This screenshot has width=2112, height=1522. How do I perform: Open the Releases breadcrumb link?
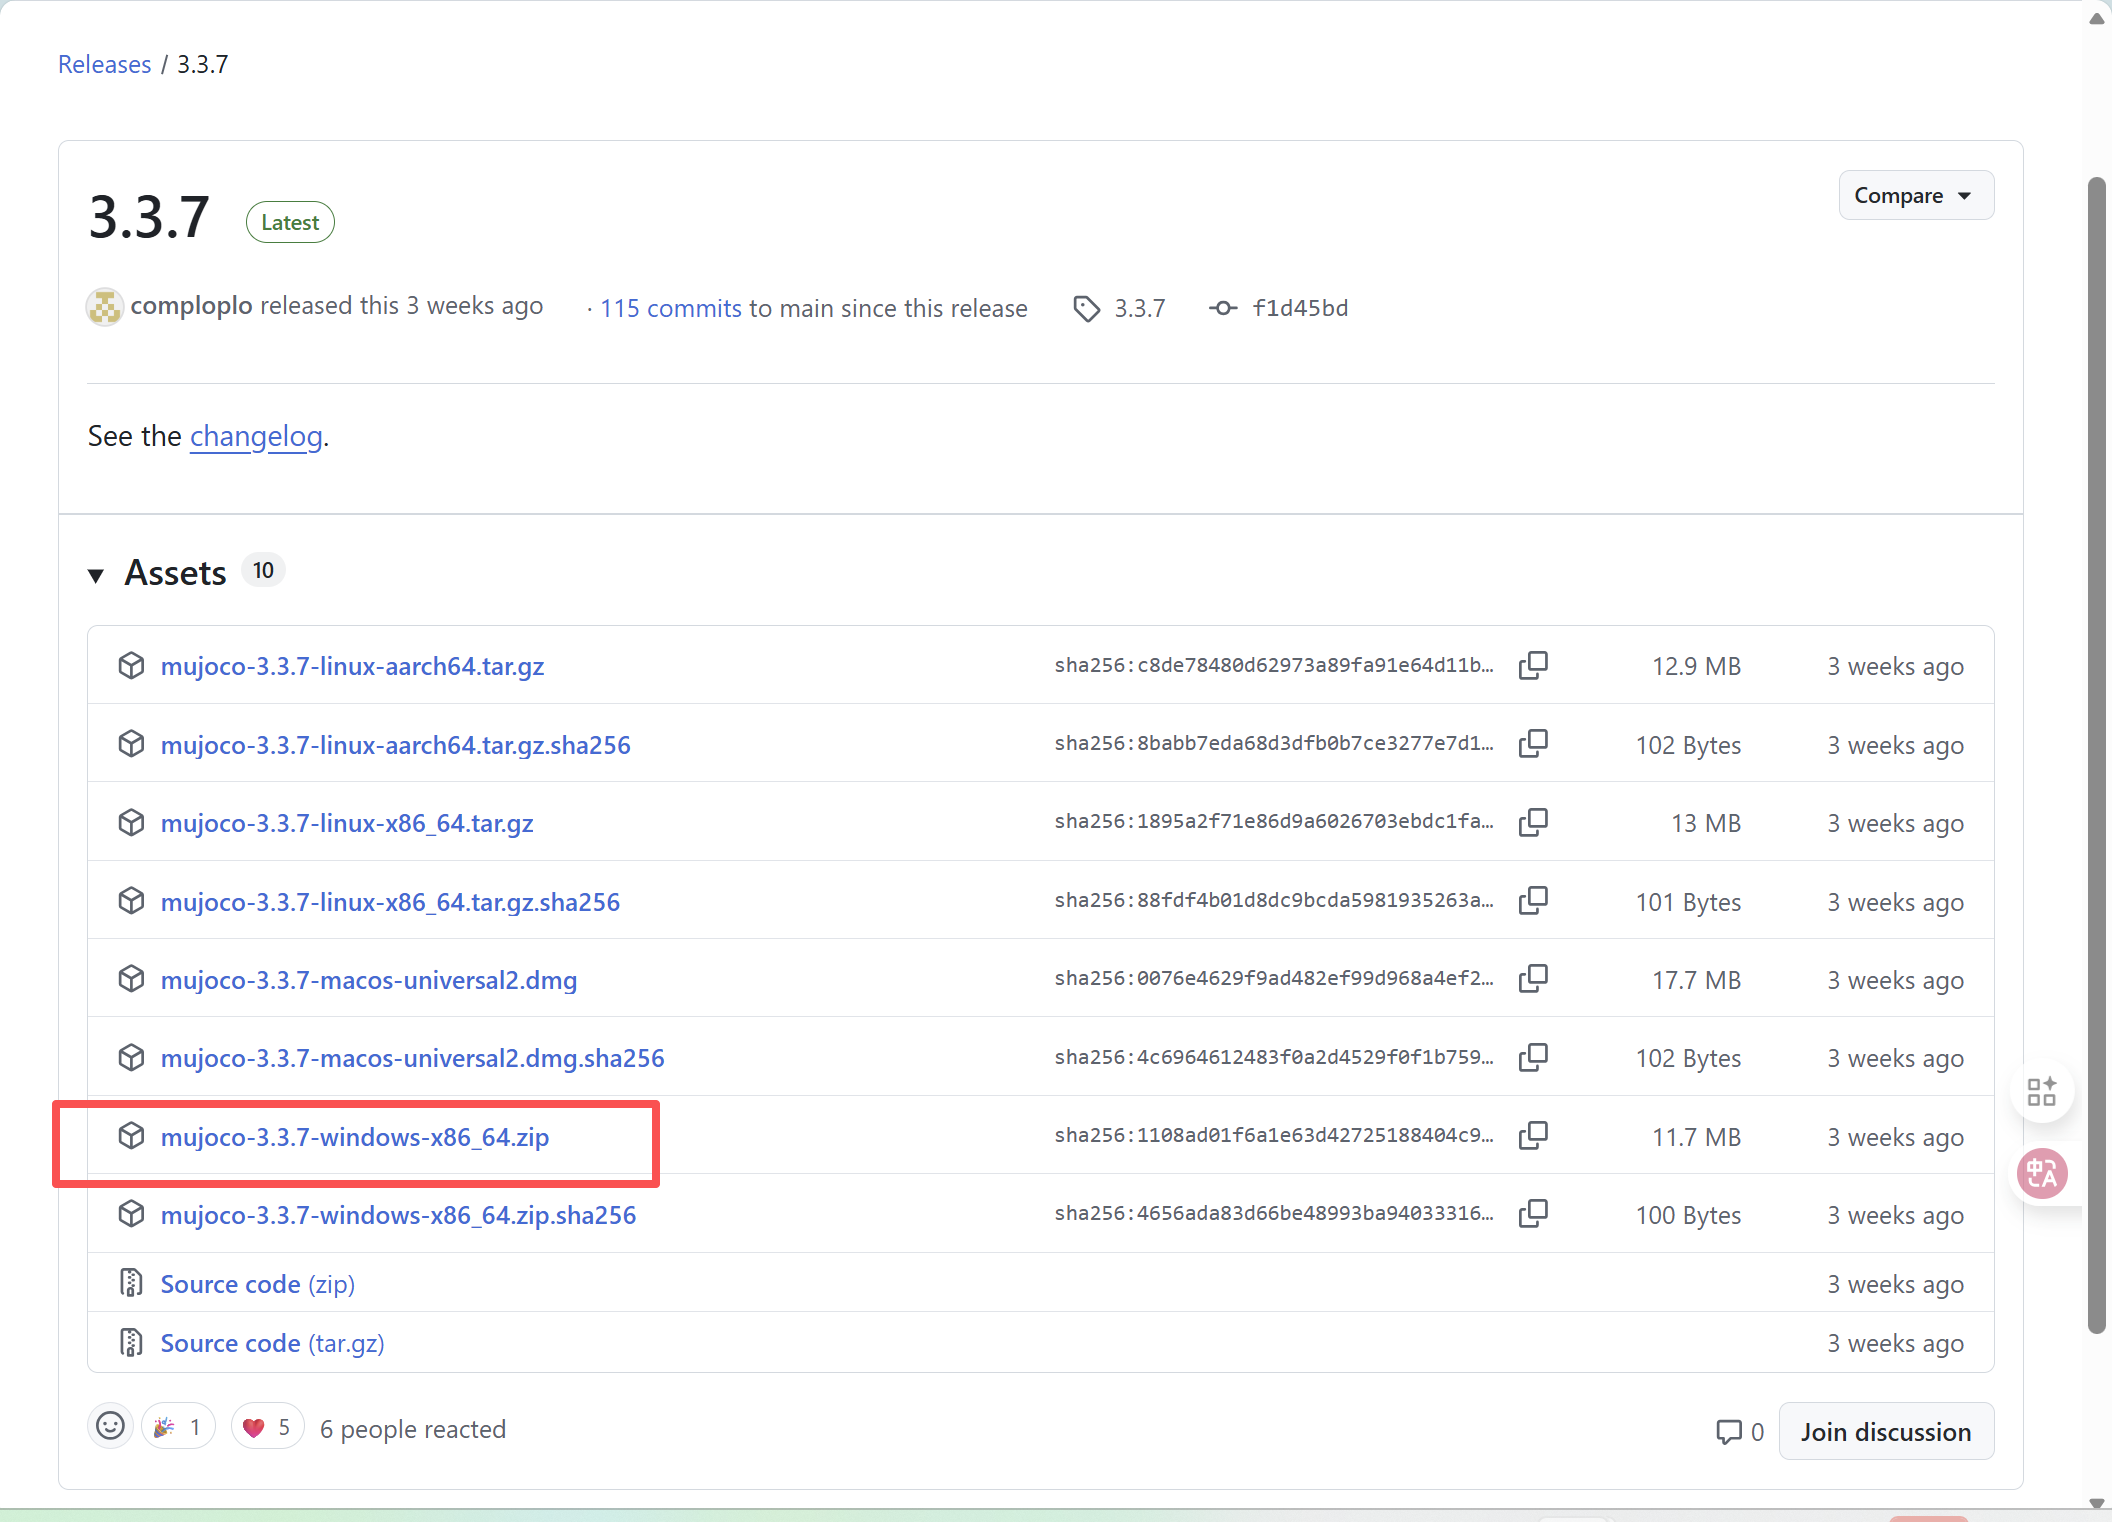pos(104,65)
